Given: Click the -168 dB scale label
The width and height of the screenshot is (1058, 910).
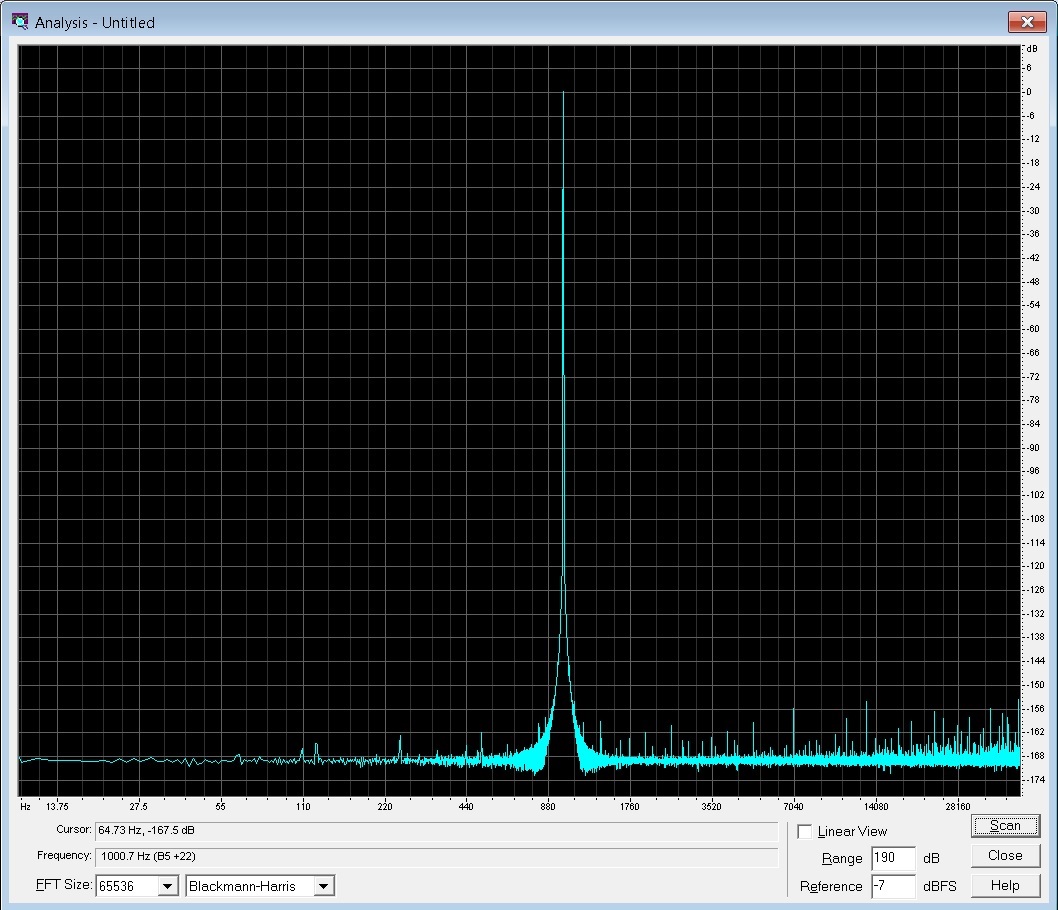Looking at the screenshot, I should tap(1035, 756).
